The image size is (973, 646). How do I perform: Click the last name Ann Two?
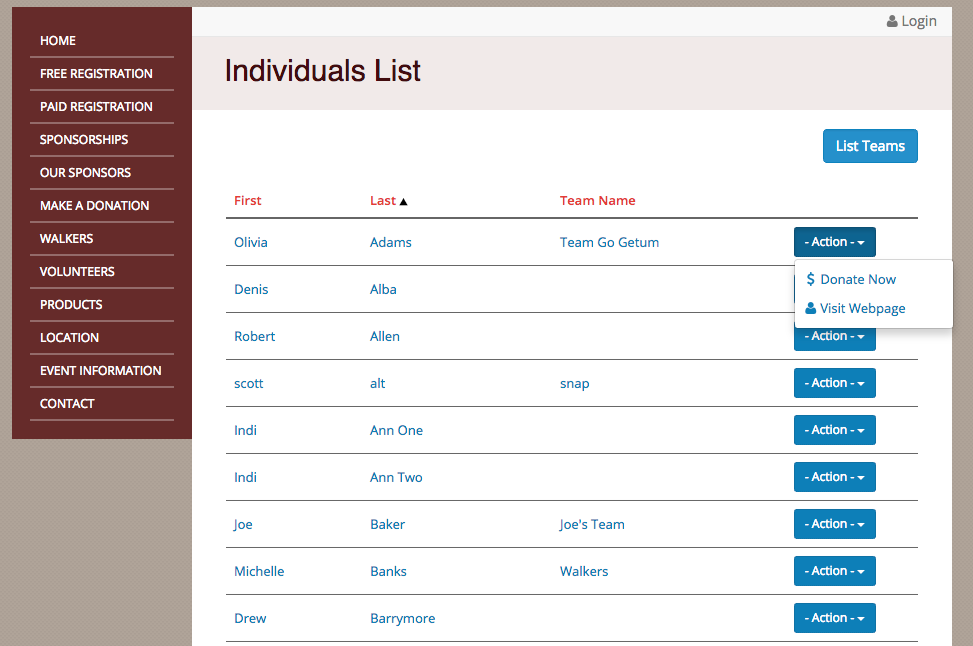396,477
